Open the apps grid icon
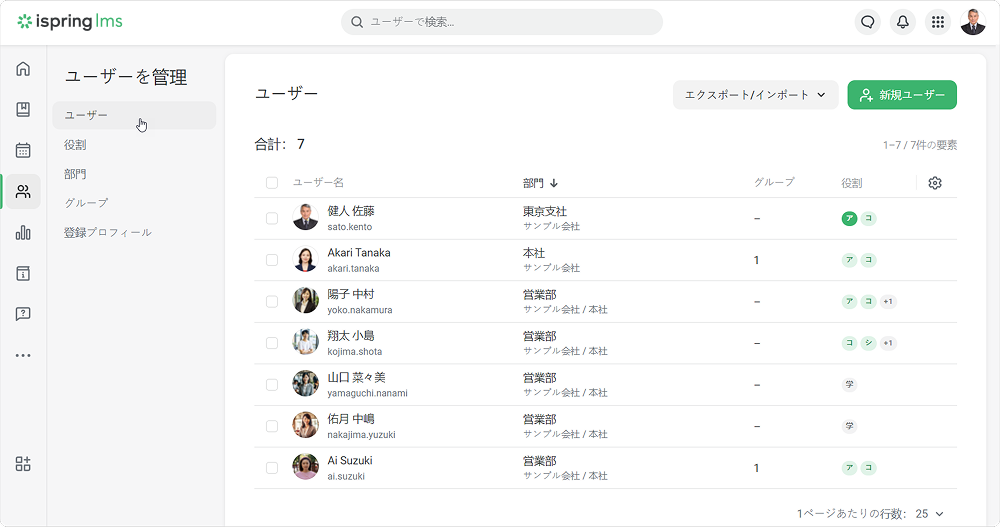 click(937, 22)
